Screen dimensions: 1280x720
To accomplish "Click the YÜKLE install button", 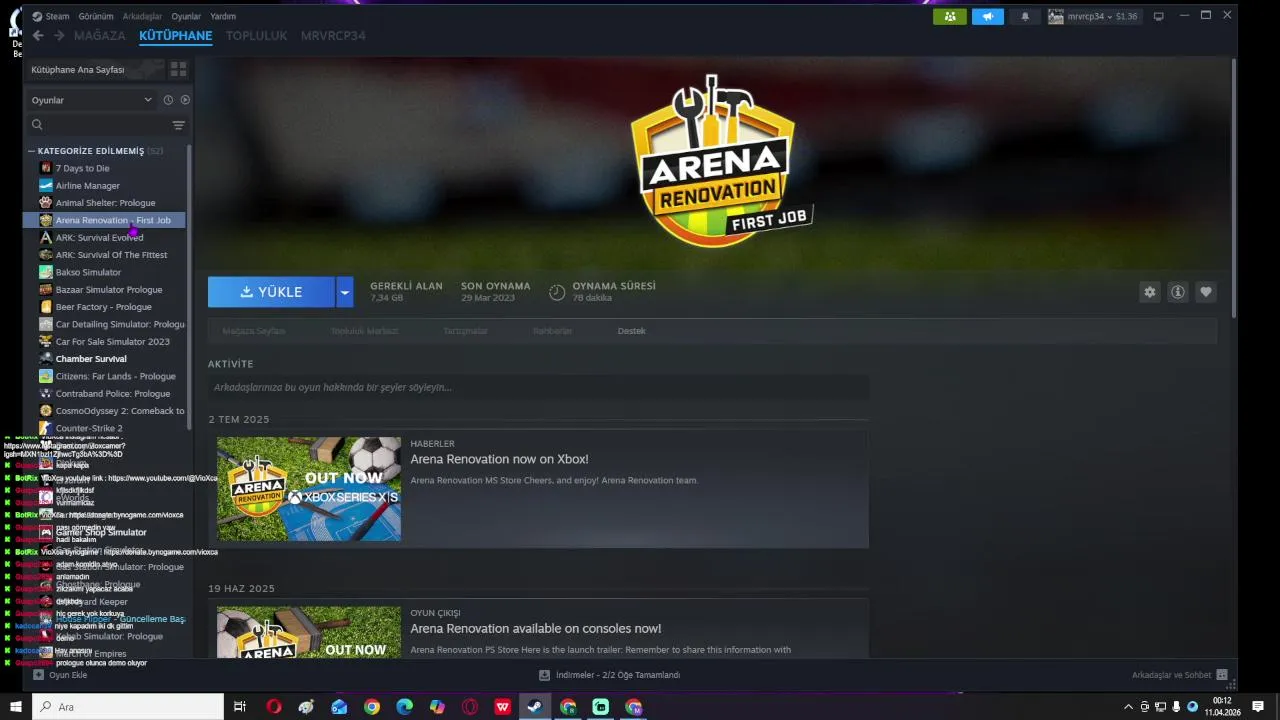I will pos(271,292).
